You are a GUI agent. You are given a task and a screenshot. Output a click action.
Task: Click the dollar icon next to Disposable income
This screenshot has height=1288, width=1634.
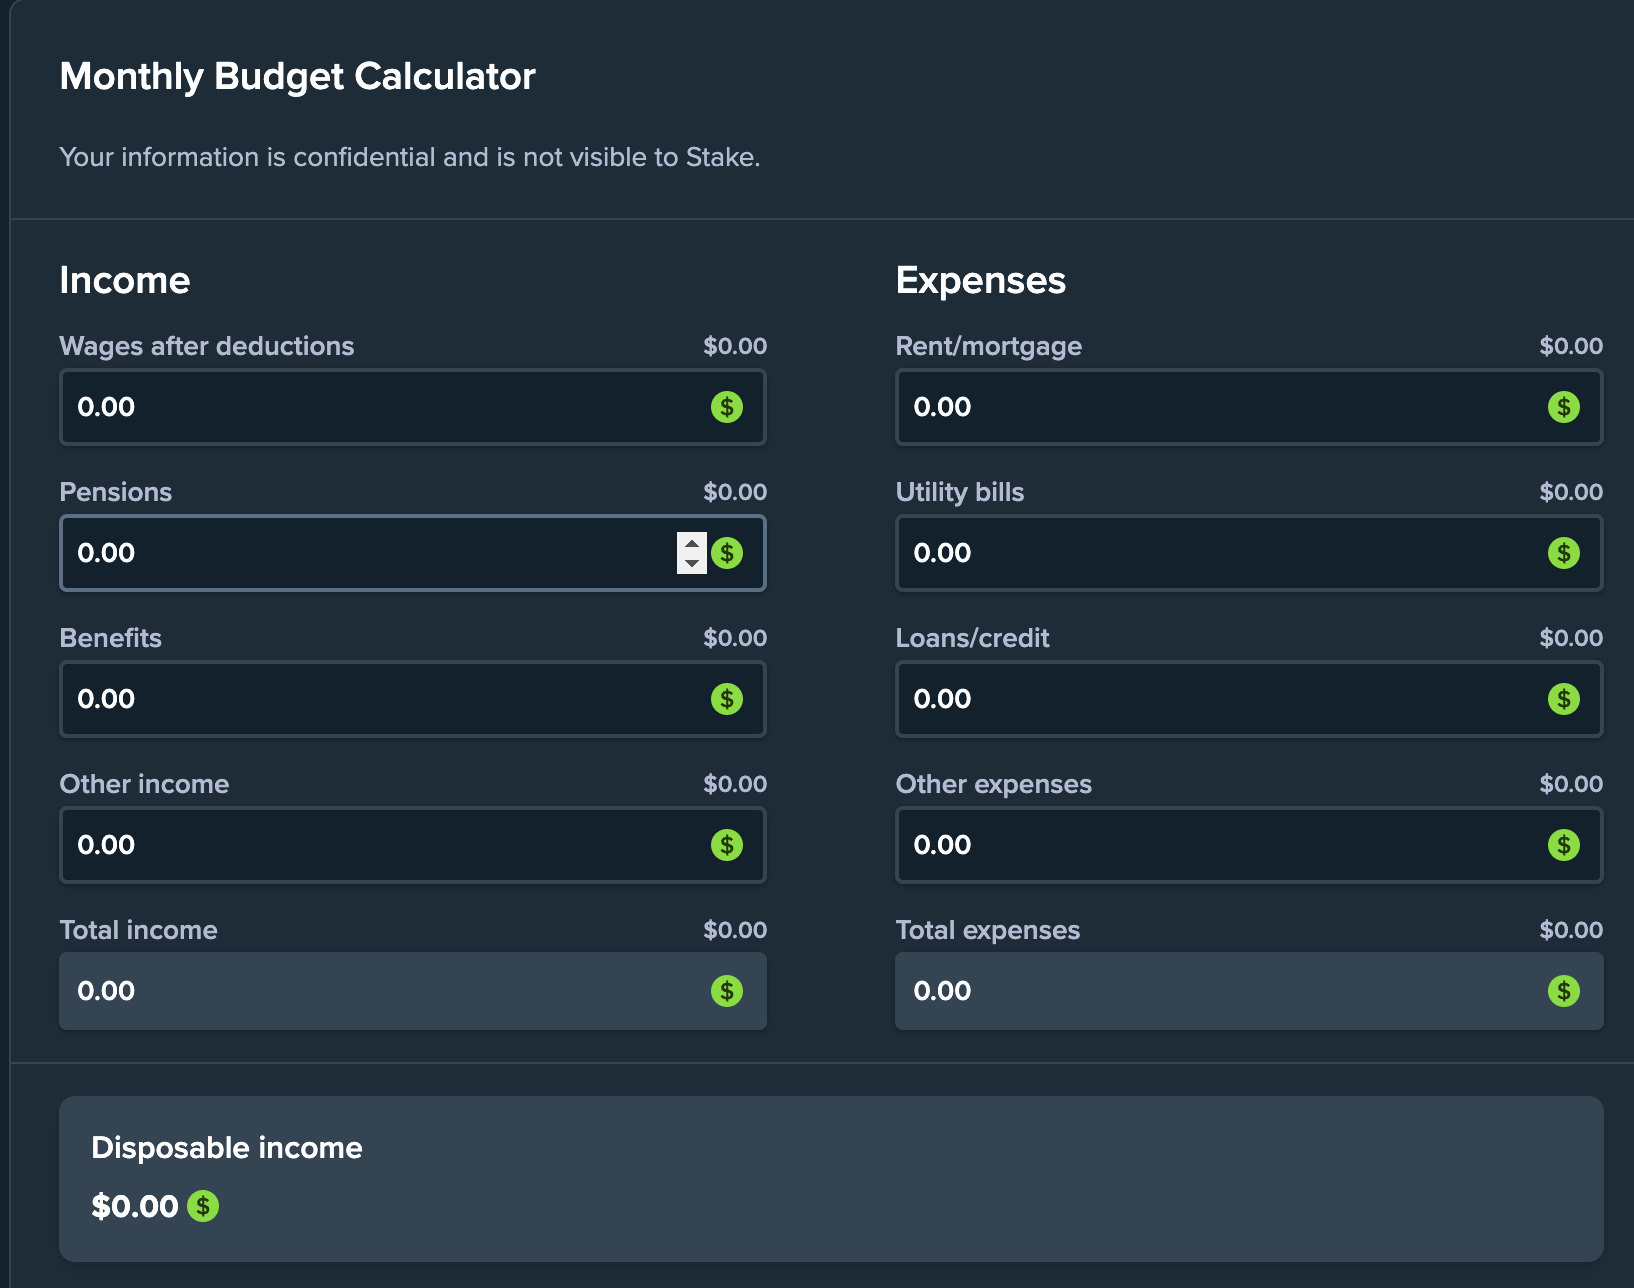tap(203, 1207)
